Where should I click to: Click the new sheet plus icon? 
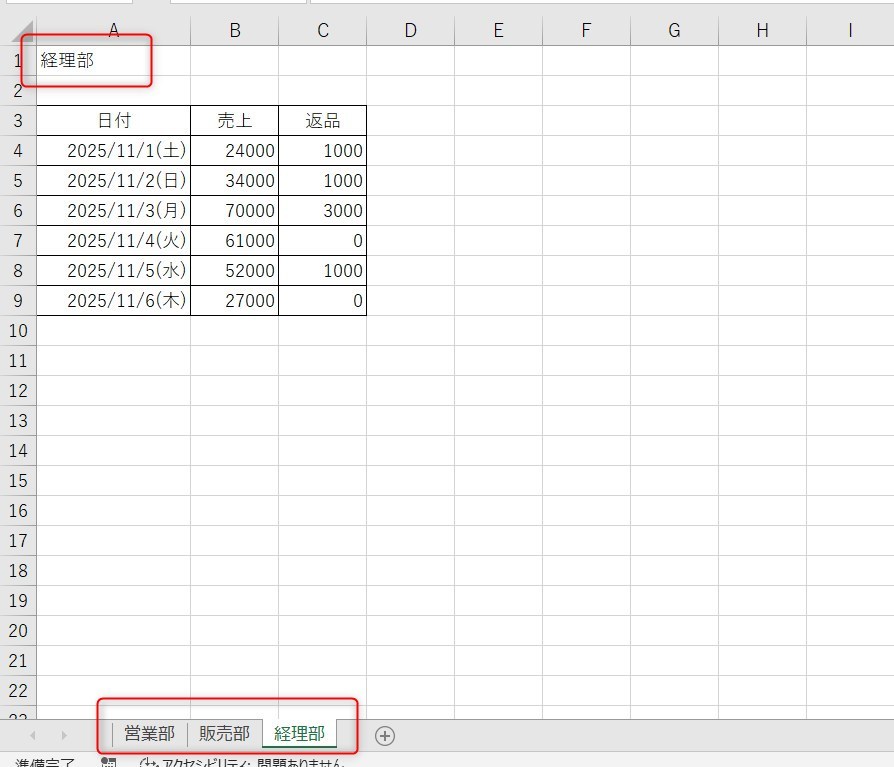point(385,736)
